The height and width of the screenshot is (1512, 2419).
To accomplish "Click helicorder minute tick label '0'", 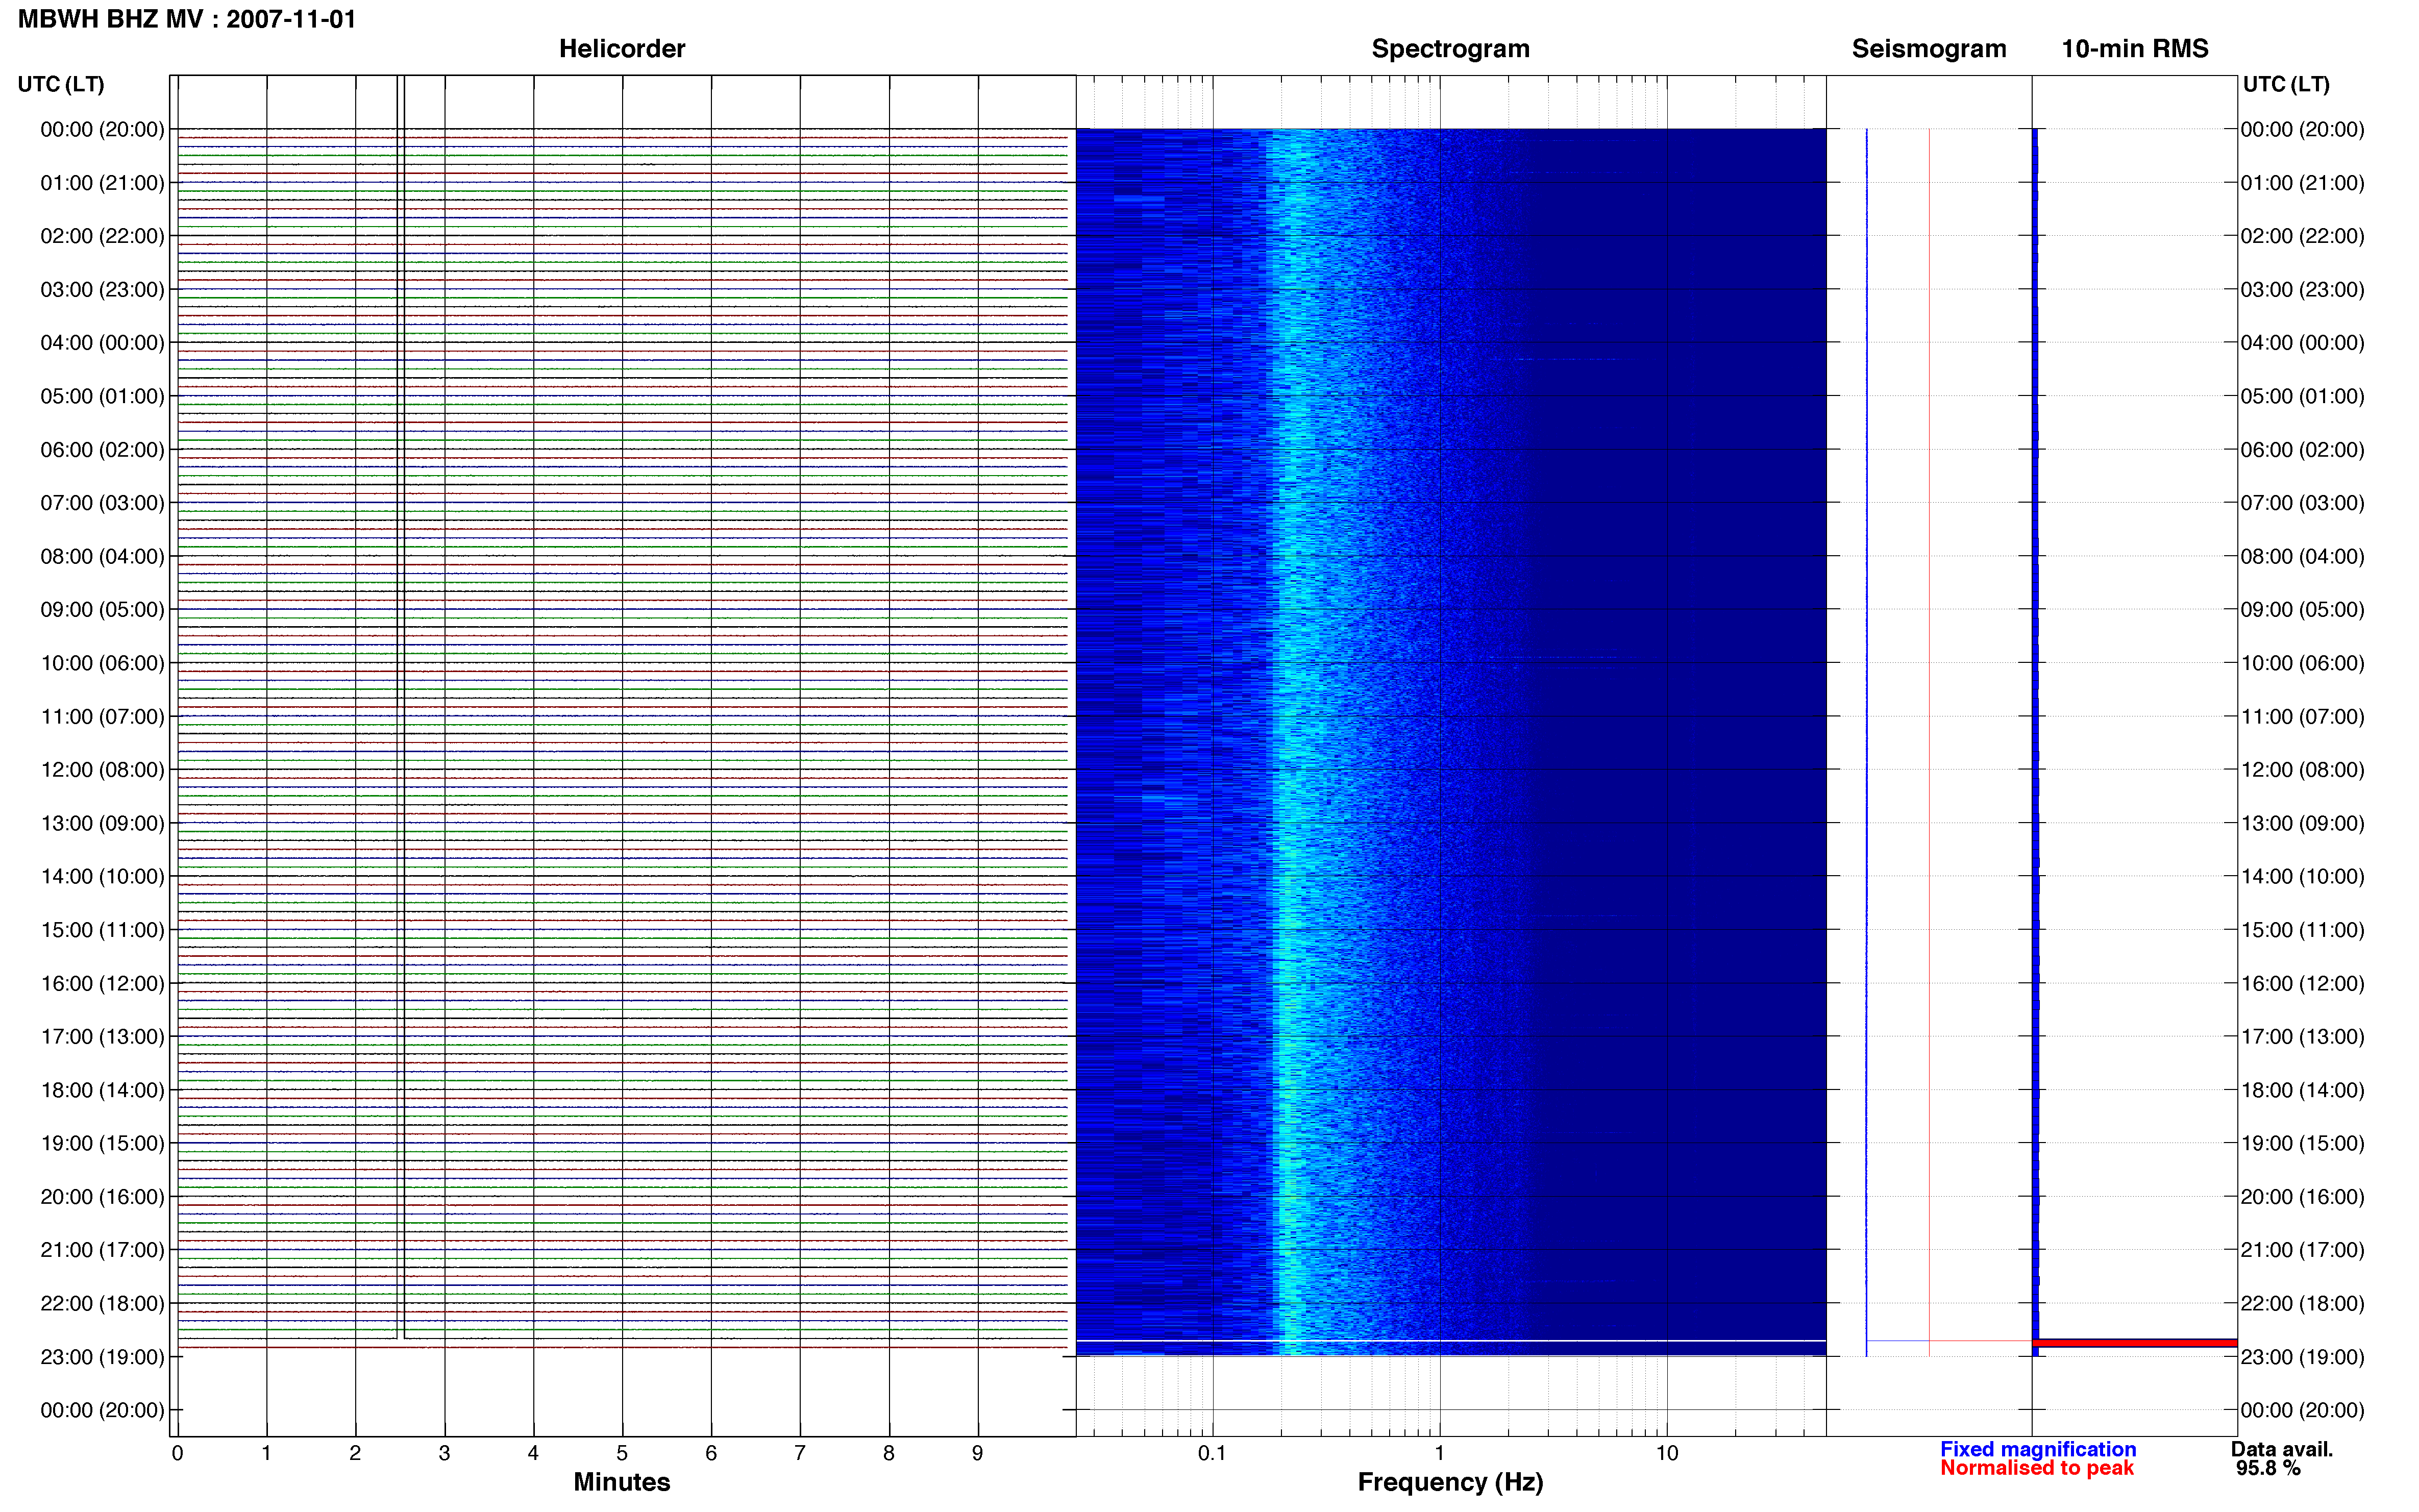I will pyautogui.click(x=178, y=1454).
